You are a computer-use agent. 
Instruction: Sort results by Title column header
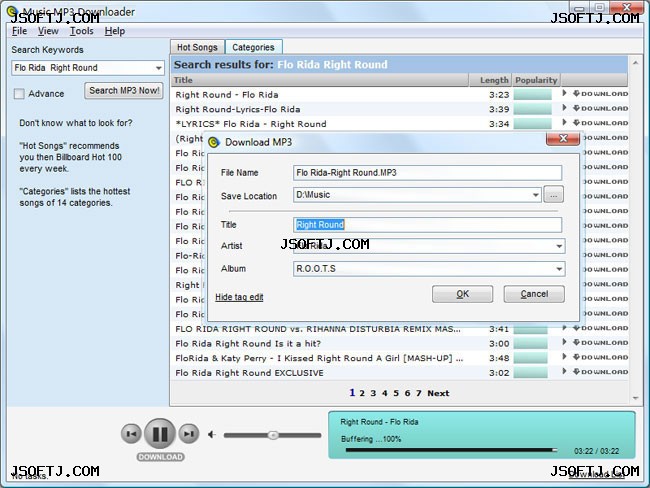[x=320, y=80]
